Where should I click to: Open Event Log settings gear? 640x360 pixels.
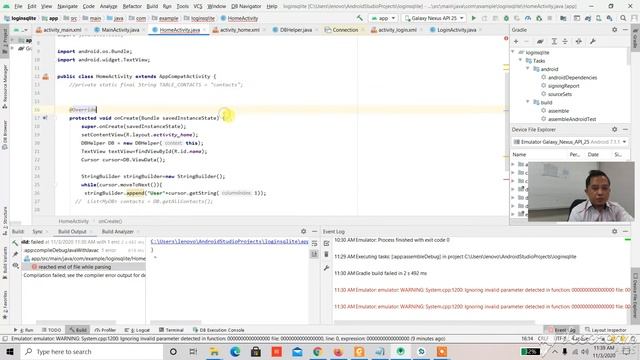614,231
